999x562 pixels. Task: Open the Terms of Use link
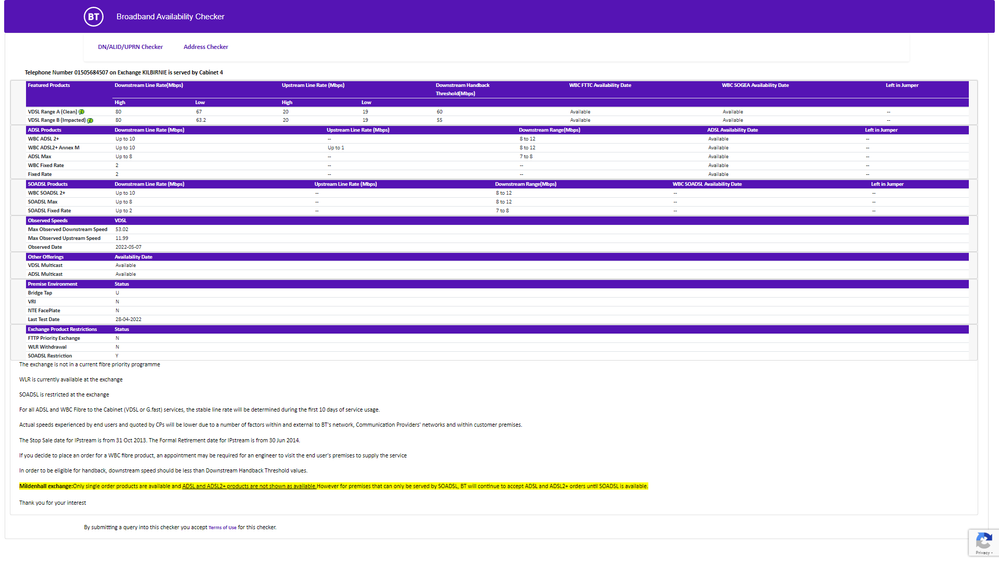coord(222,527)
